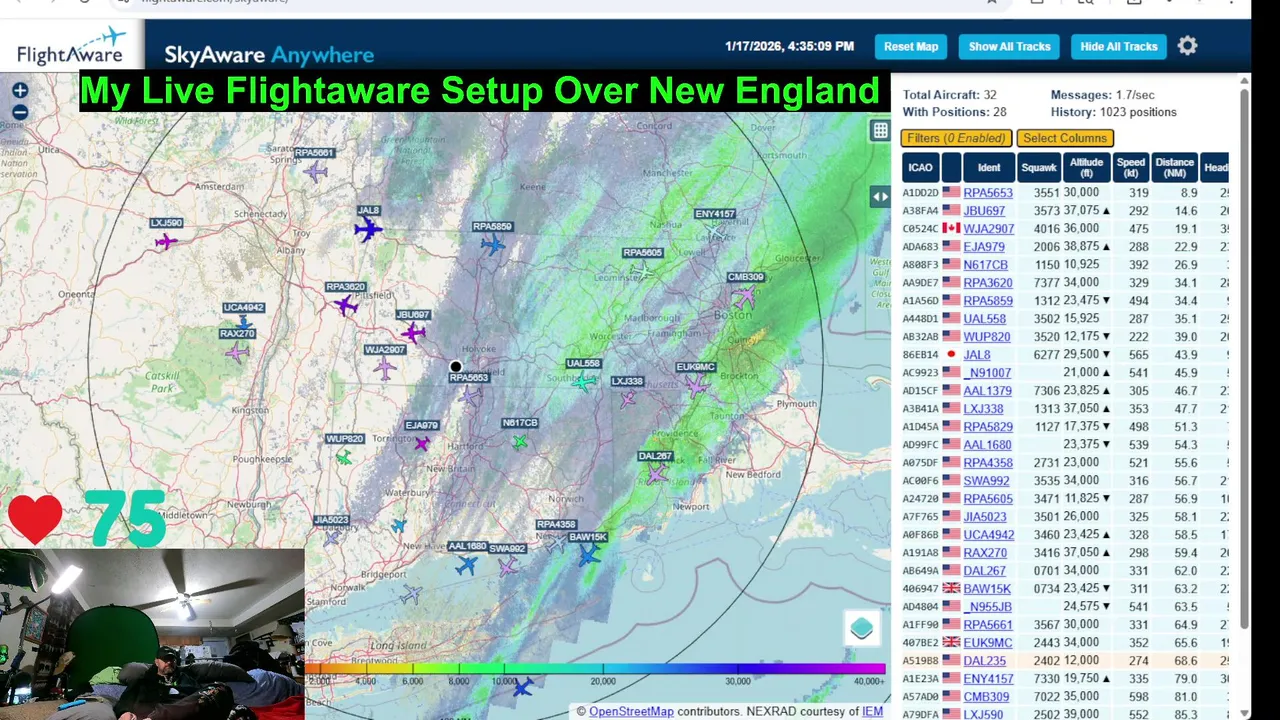Select aircraft RPA5661 on the map
This screenshot has width=1280, height=720.
(316, 171)
